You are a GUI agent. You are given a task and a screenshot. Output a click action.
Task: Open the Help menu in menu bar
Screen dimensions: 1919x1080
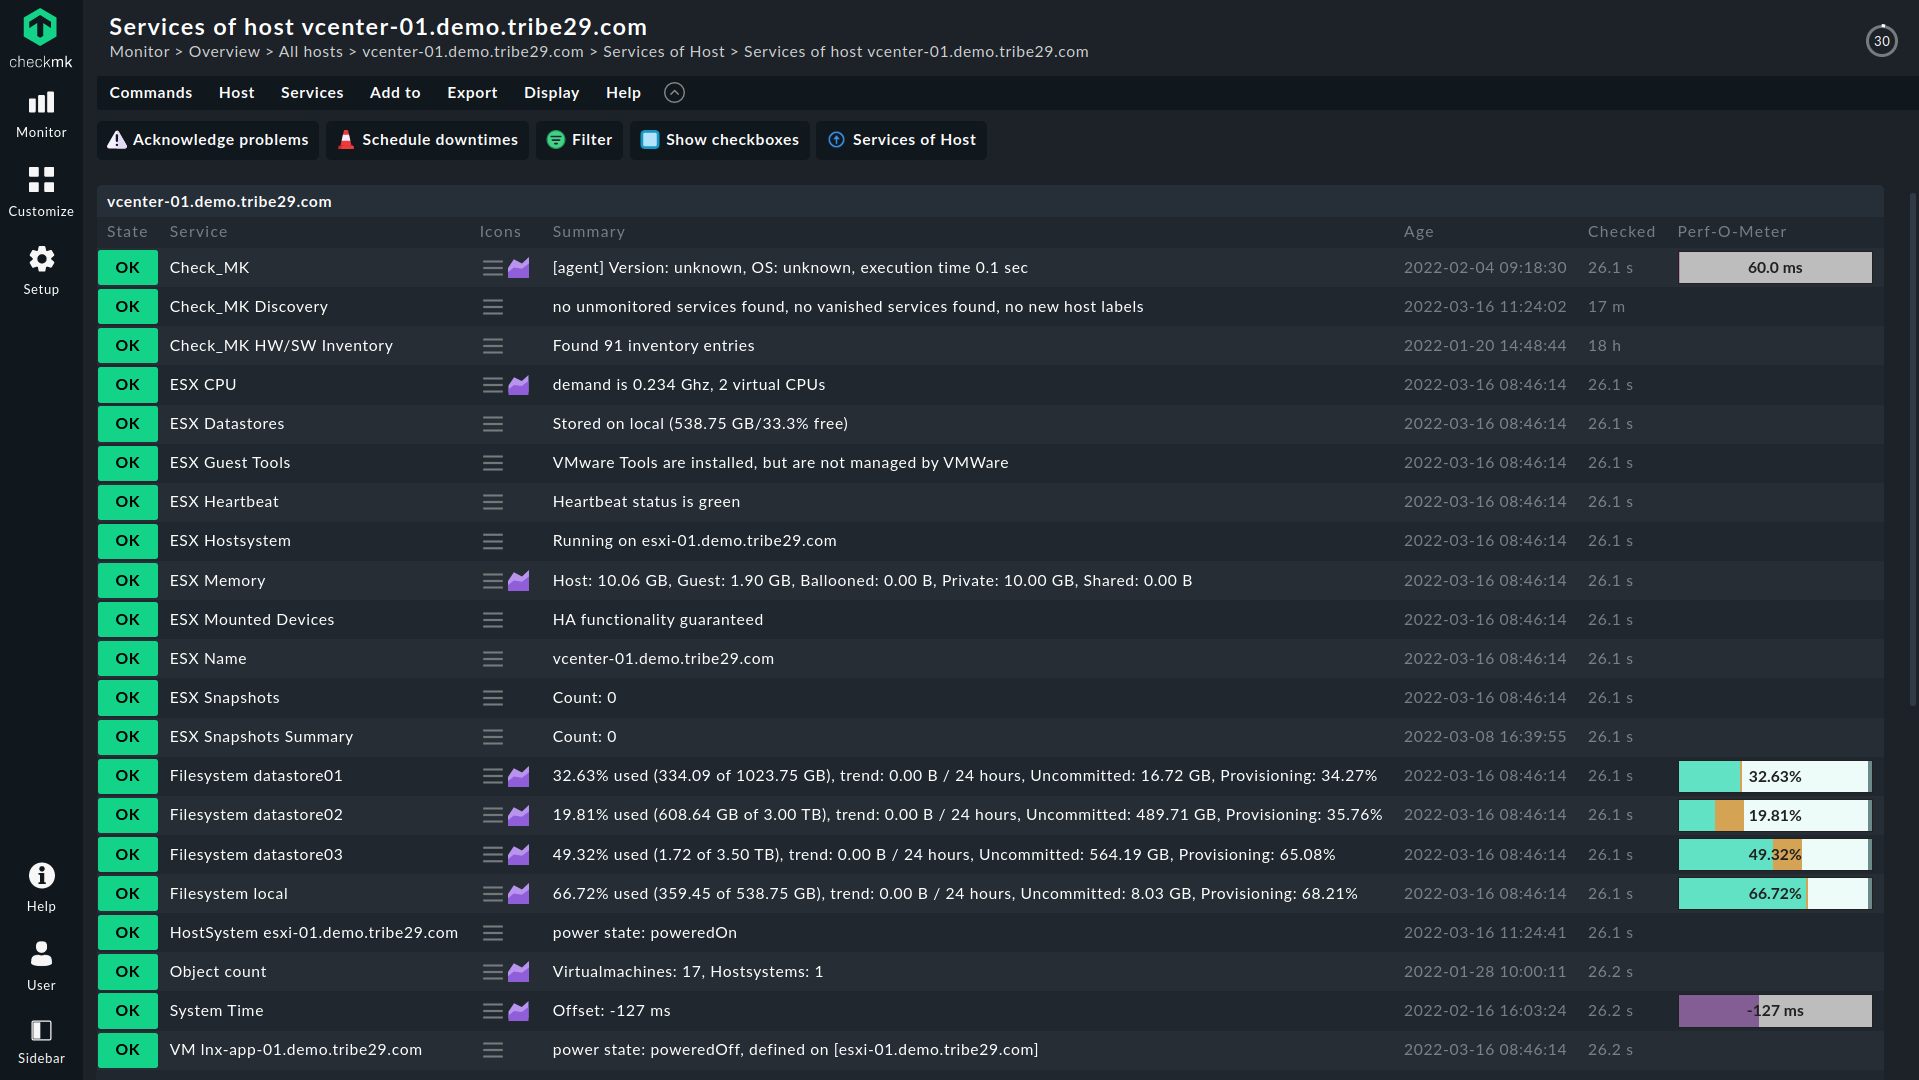click(623, 93)
